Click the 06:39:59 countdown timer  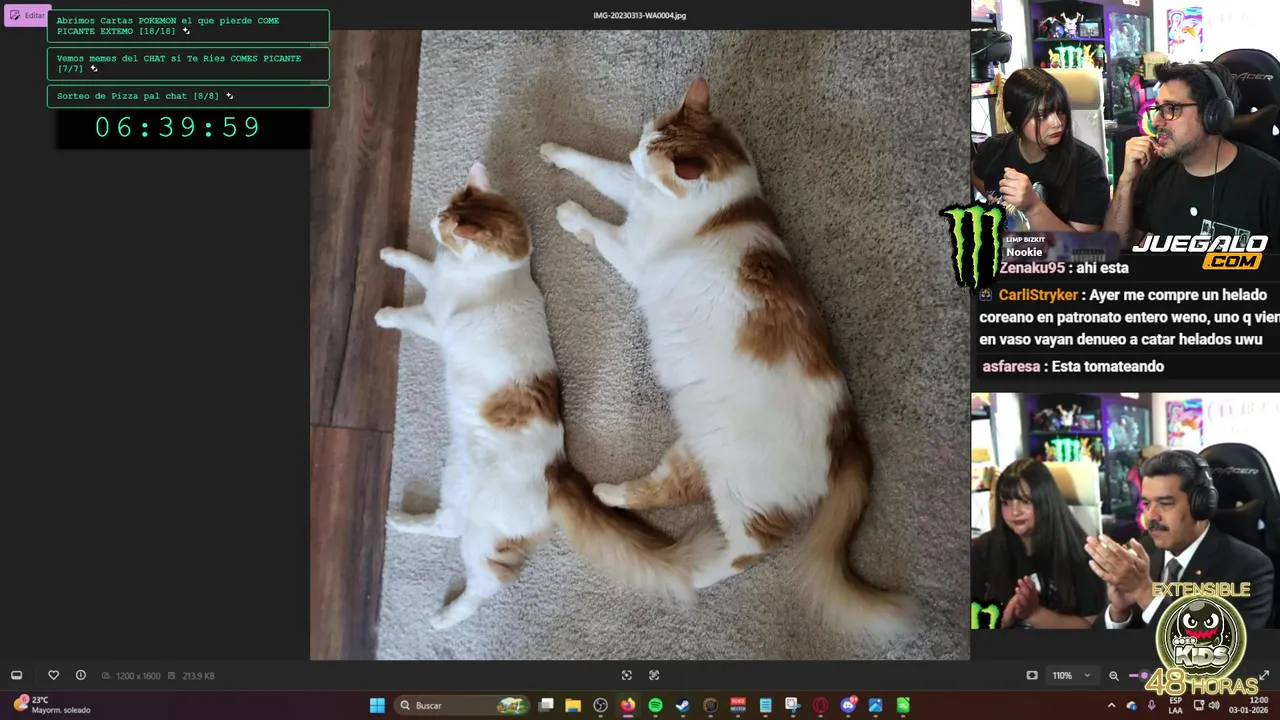[178, 127]
